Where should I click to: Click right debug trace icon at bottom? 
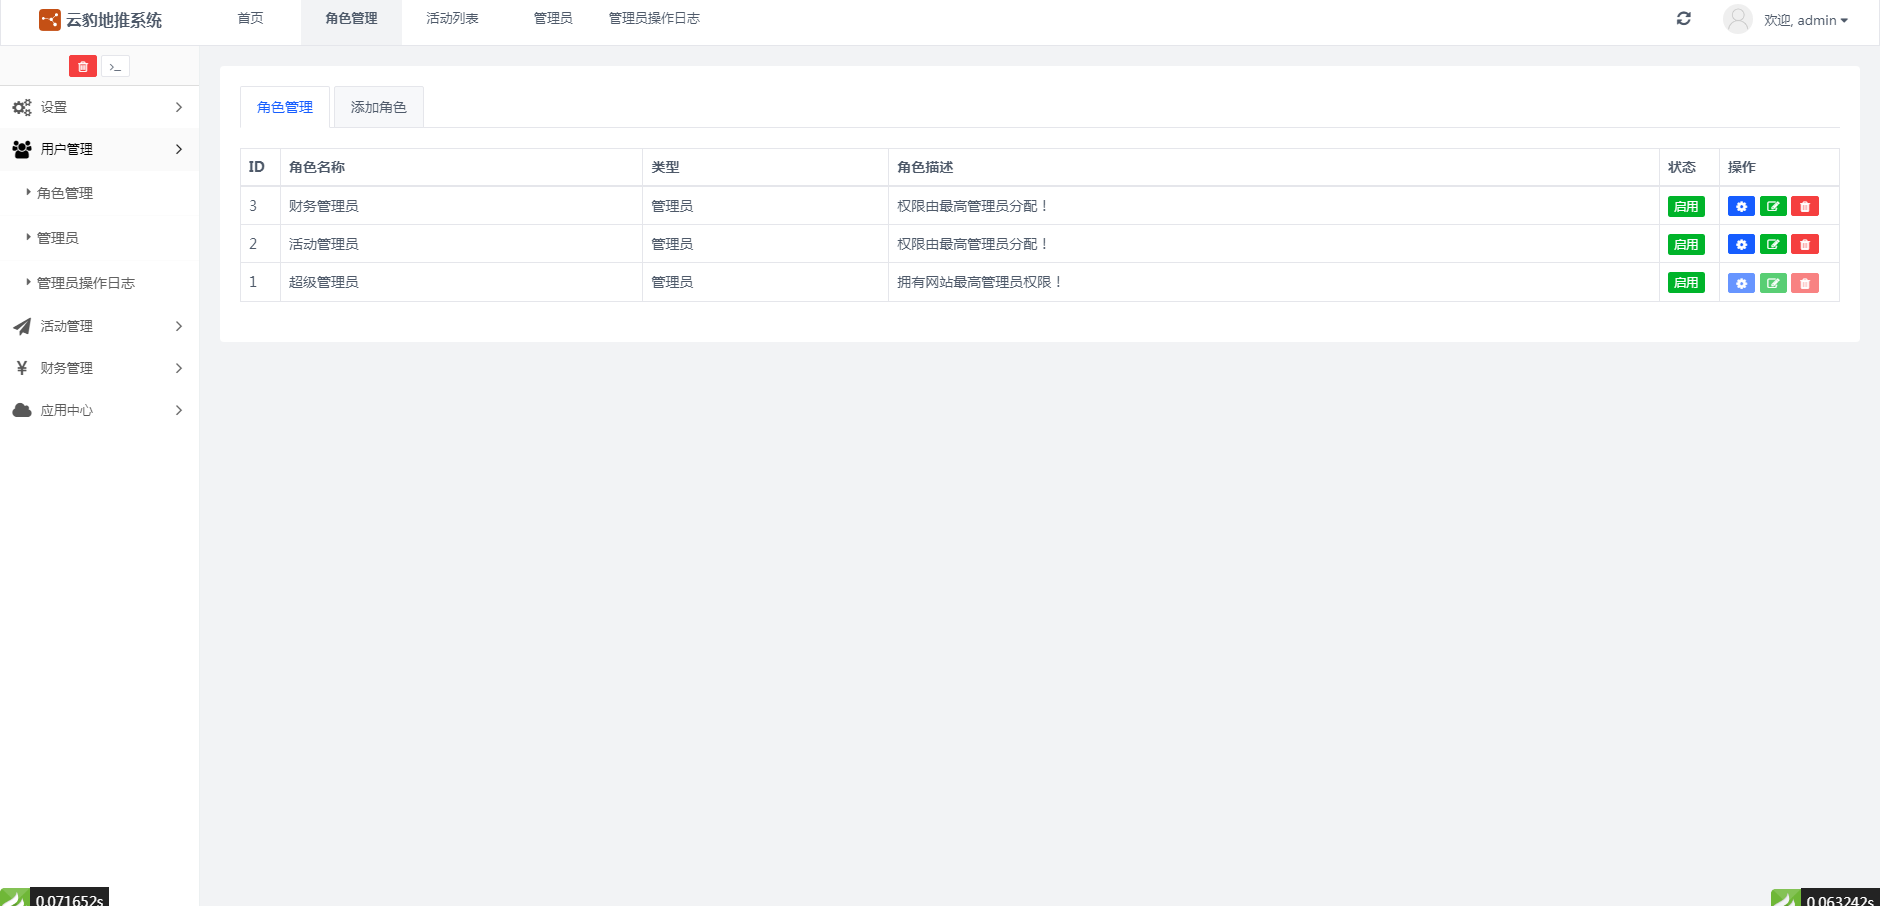click(1786, 898)
